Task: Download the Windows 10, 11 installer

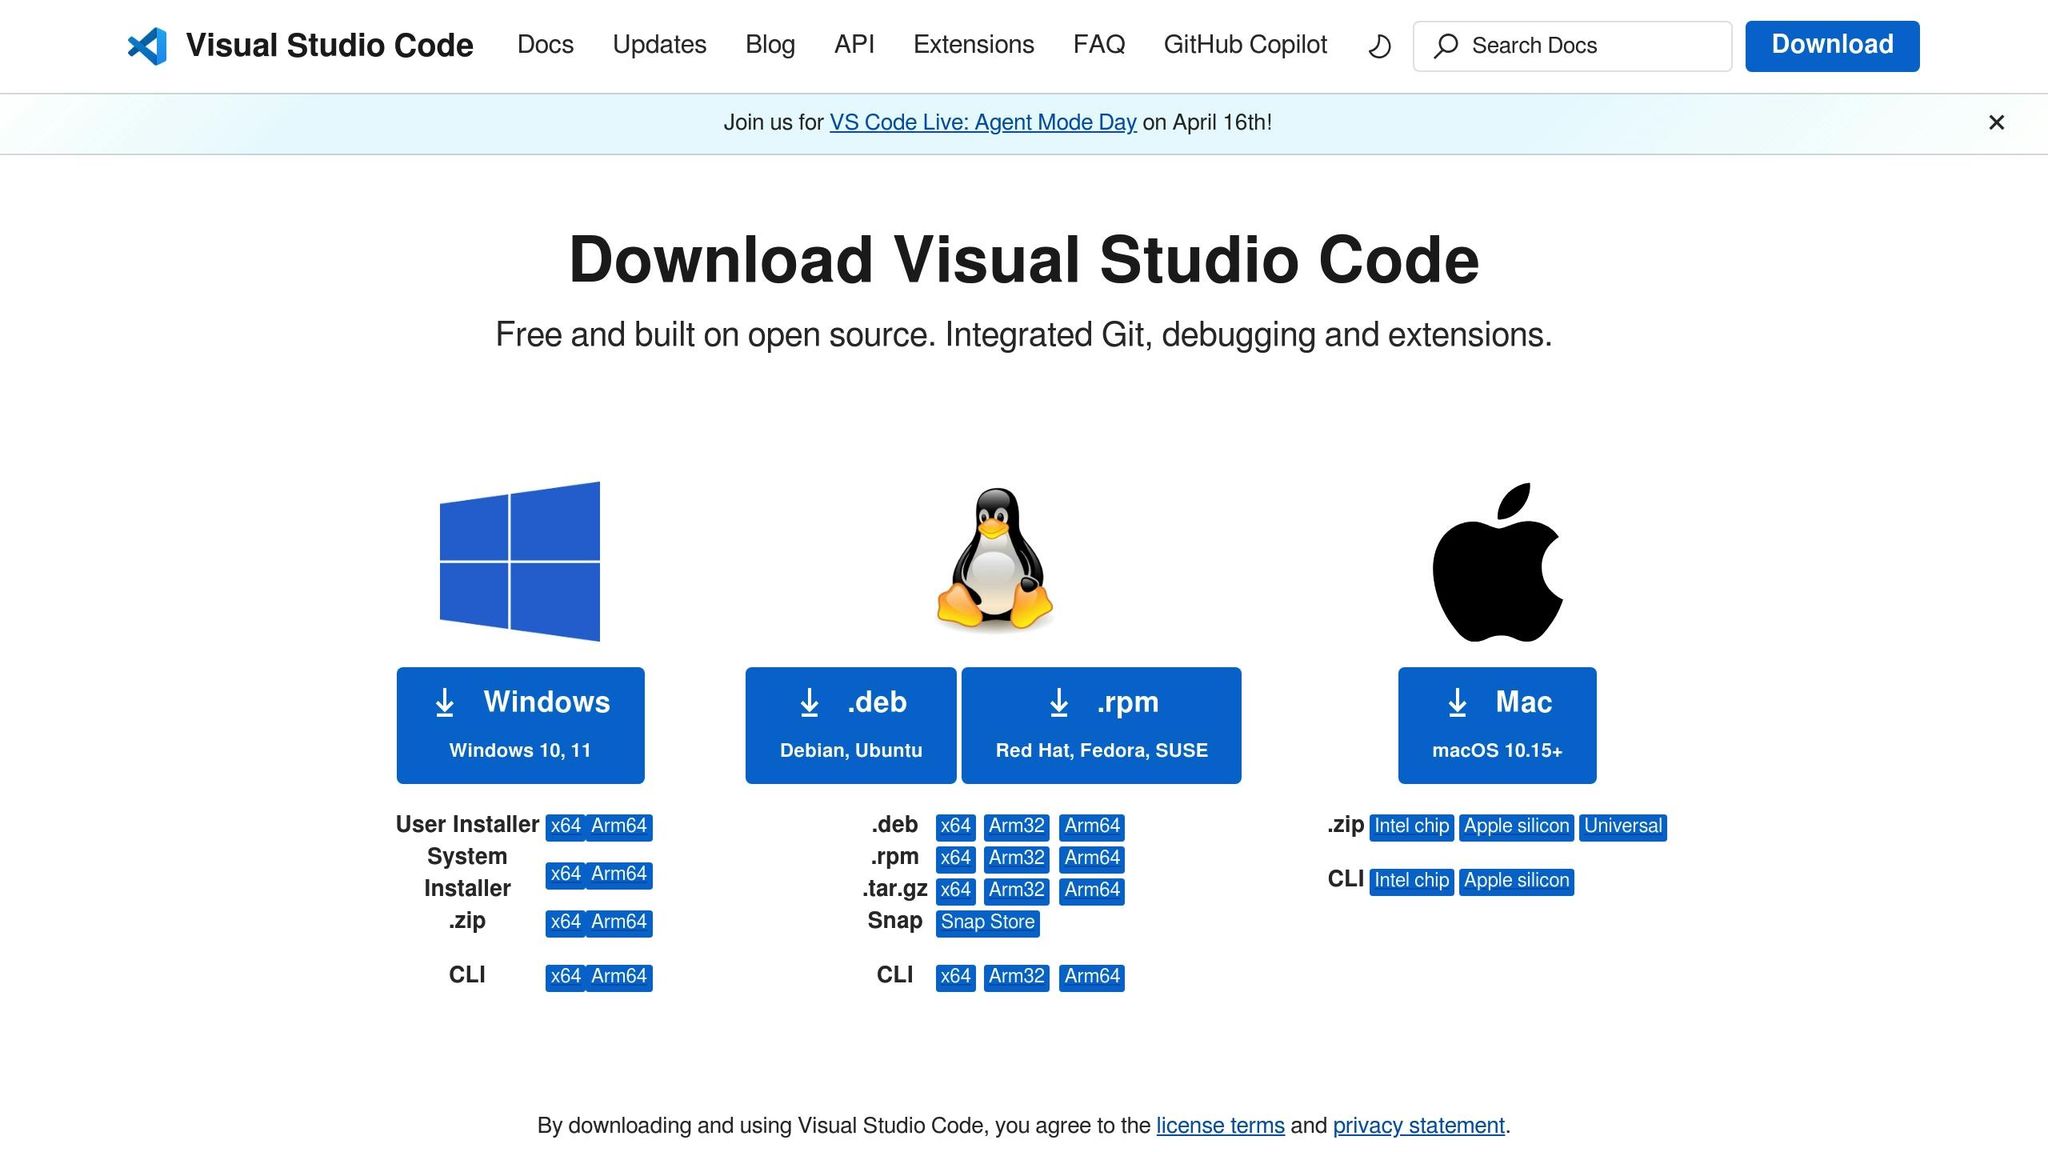Action: (520, 725)
